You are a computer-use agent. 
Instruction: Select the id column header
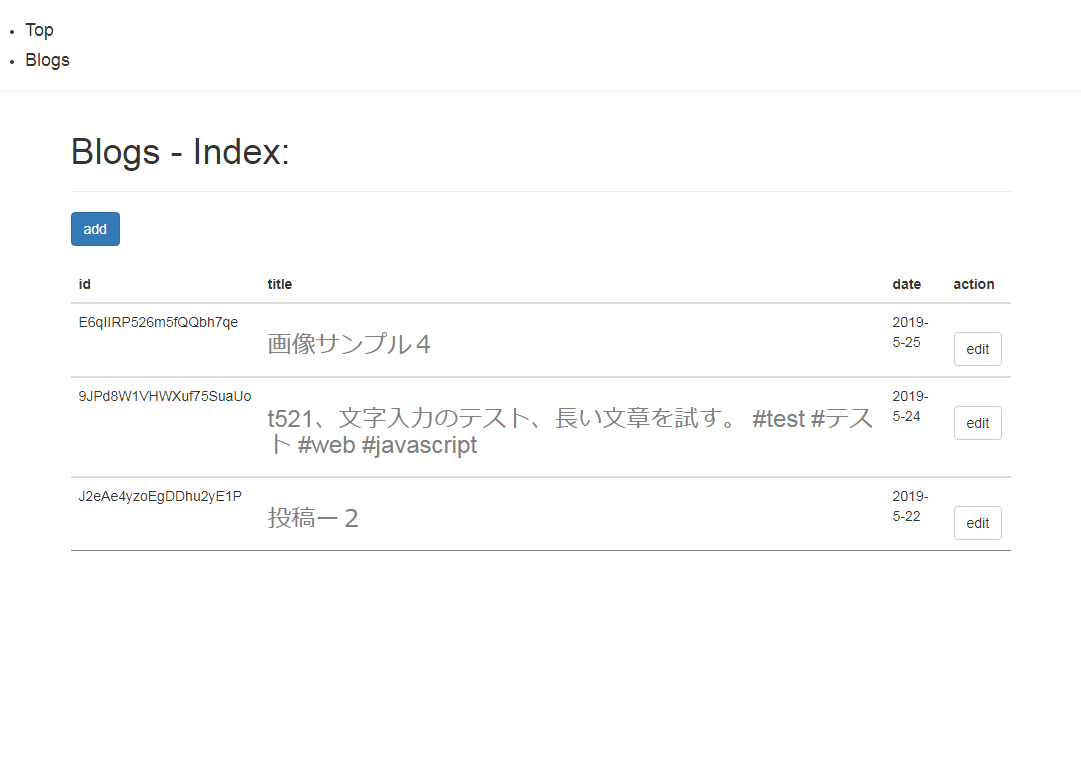(x=84, y=284)
